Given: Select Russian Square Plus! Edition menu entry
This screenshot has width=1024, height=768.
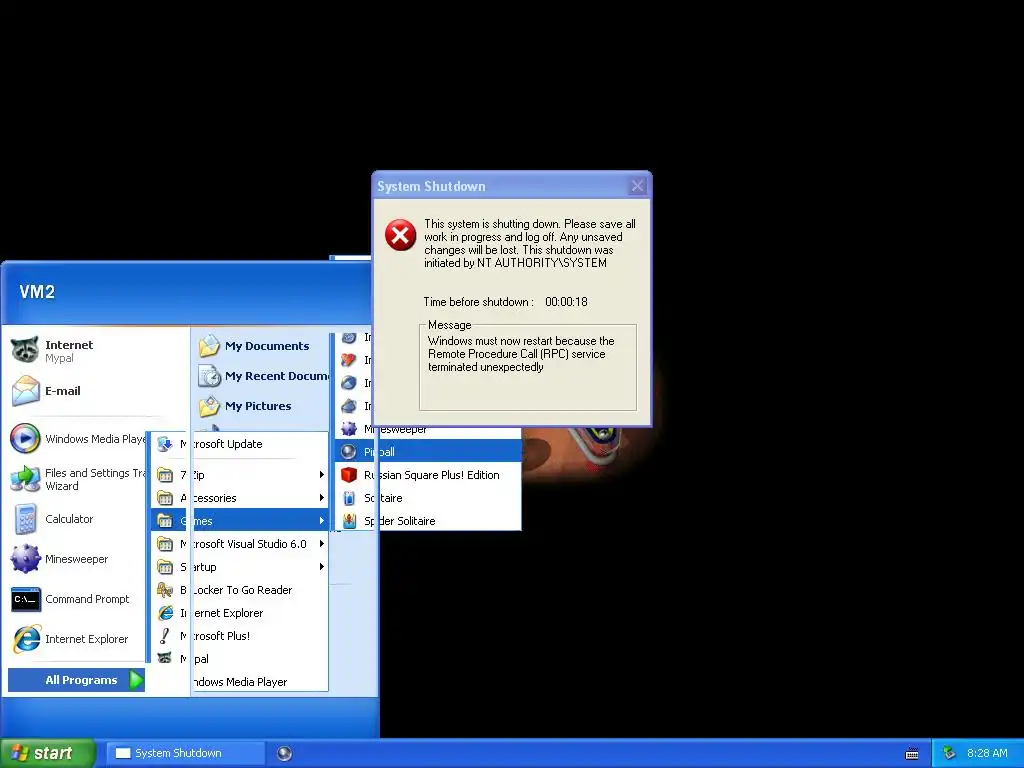Looking at the screenshot, I should [x=428, y=475].
